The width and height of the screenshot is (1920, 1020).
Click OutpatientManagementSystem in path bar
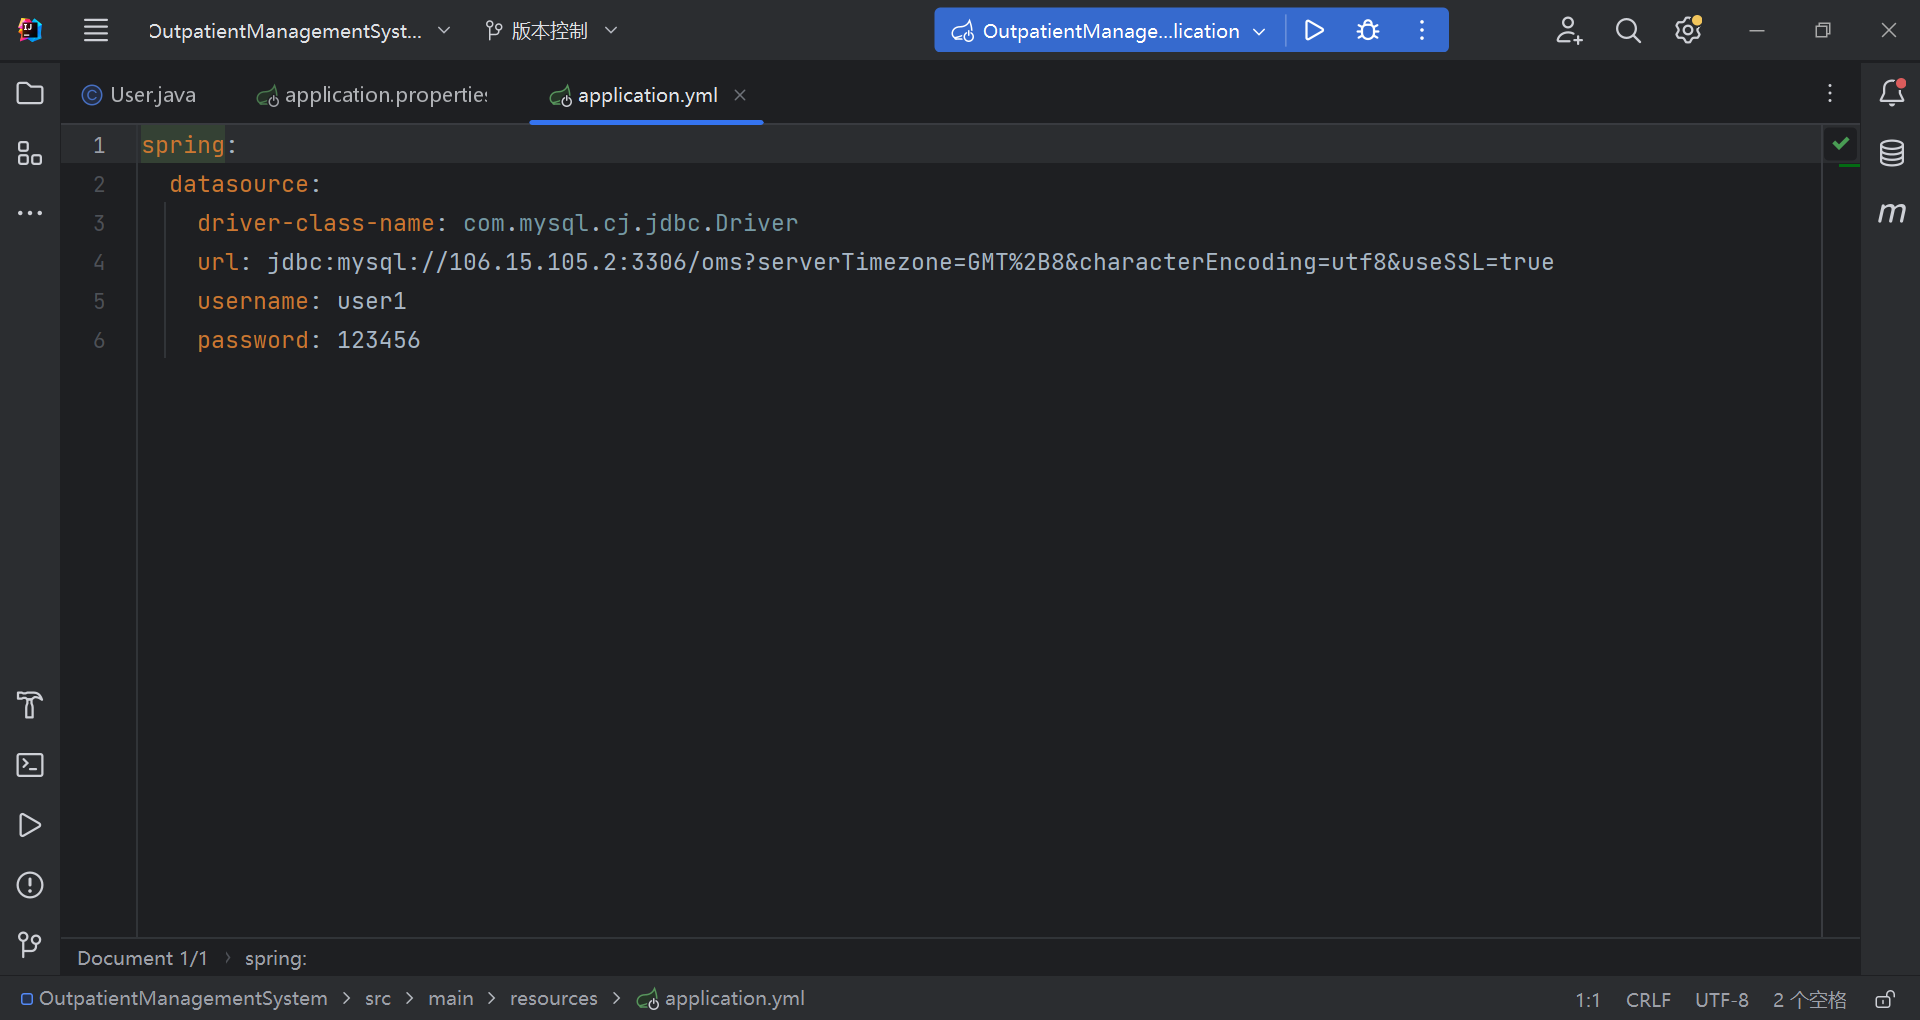(x=175, y=999)
